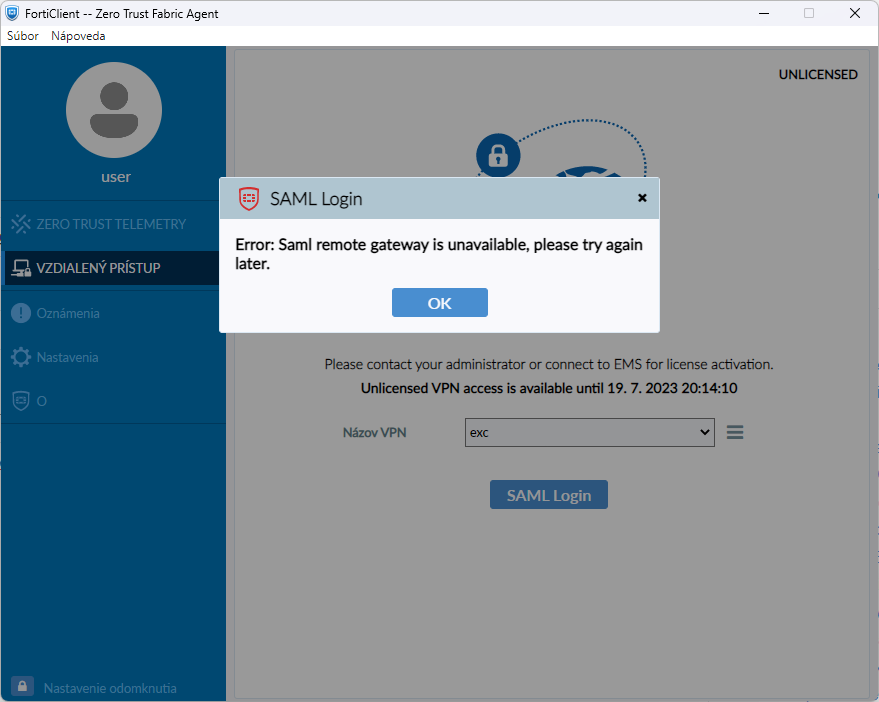Click the UNLICENSED status text
The width and height of the screenshot is (879, 702).
(x=818, y=75)
